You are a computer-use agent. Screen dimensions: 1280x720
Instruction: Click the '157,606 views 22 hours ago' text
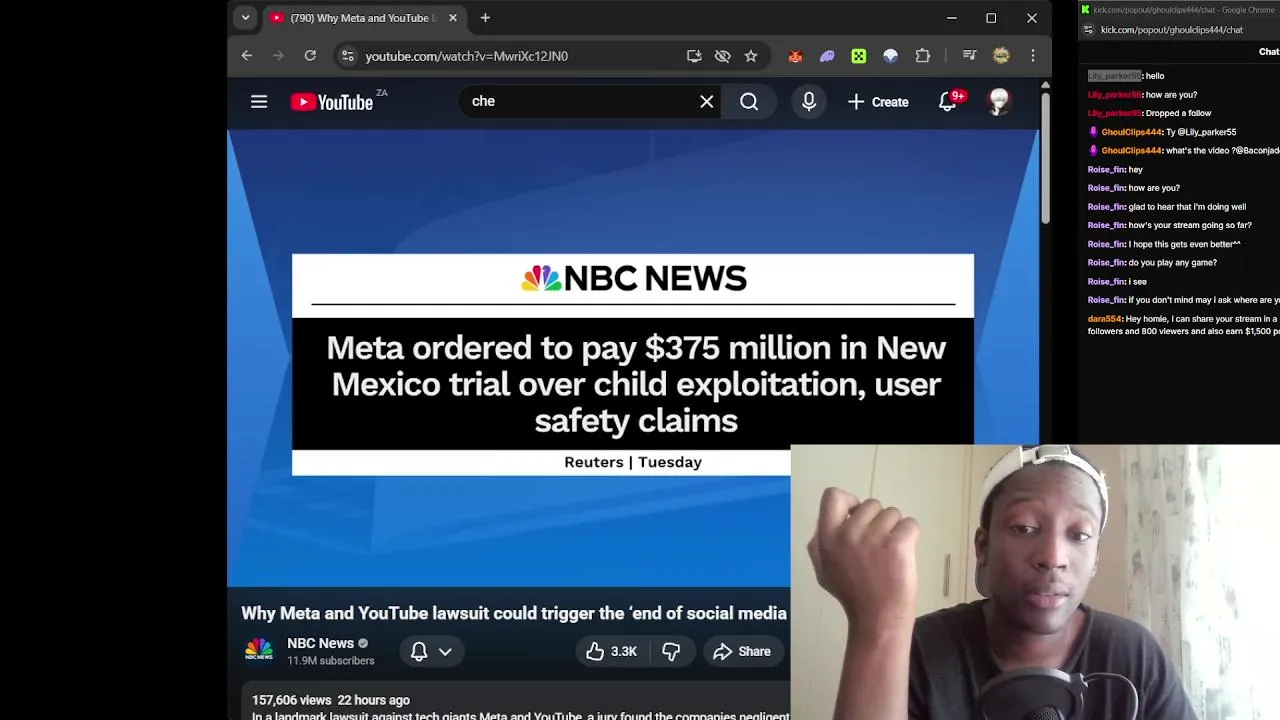[x=331, y=700]
